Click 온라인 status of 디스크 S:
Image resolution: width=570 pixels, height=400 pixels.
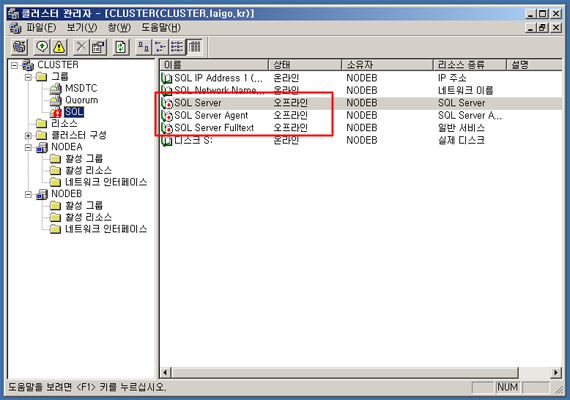(286, 140)
